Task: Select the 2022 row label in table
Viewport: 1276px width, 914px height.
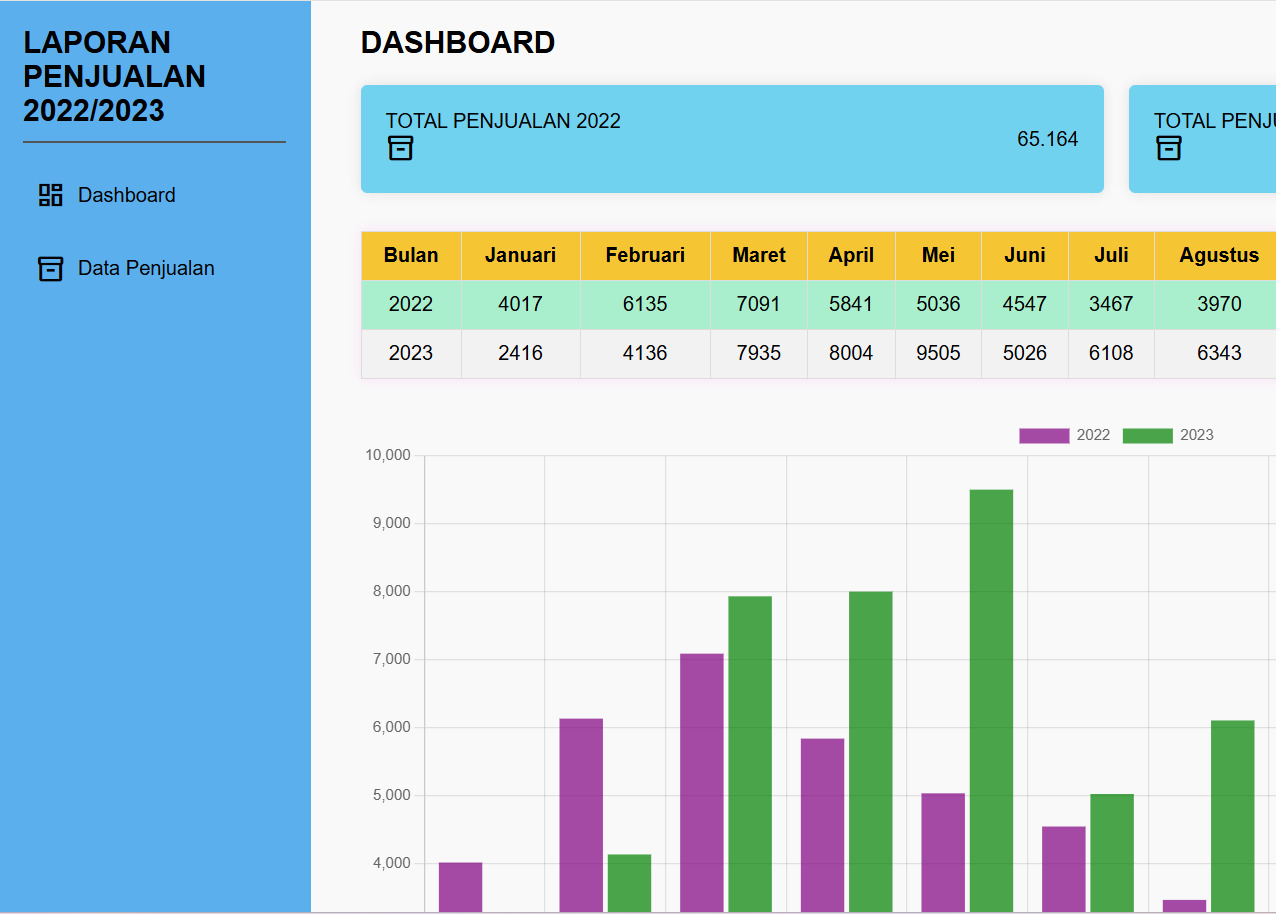Action: tap(410, 304)
